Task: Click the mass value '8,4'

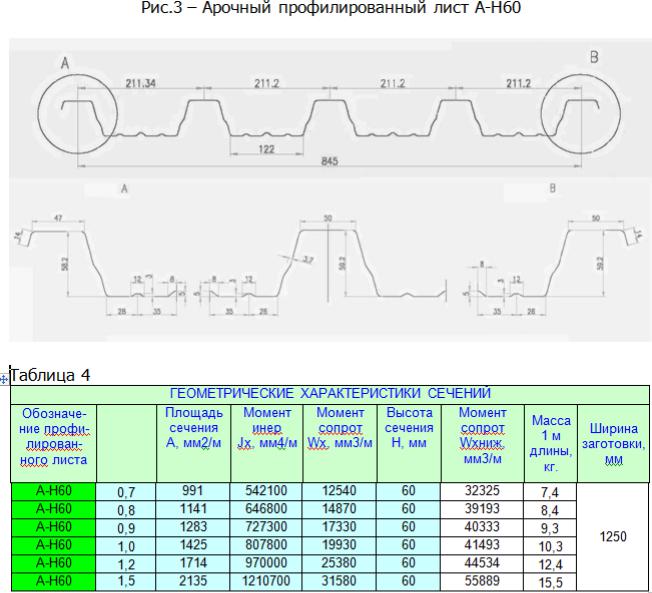Action: pyautogui.click(x=550, y=511)
